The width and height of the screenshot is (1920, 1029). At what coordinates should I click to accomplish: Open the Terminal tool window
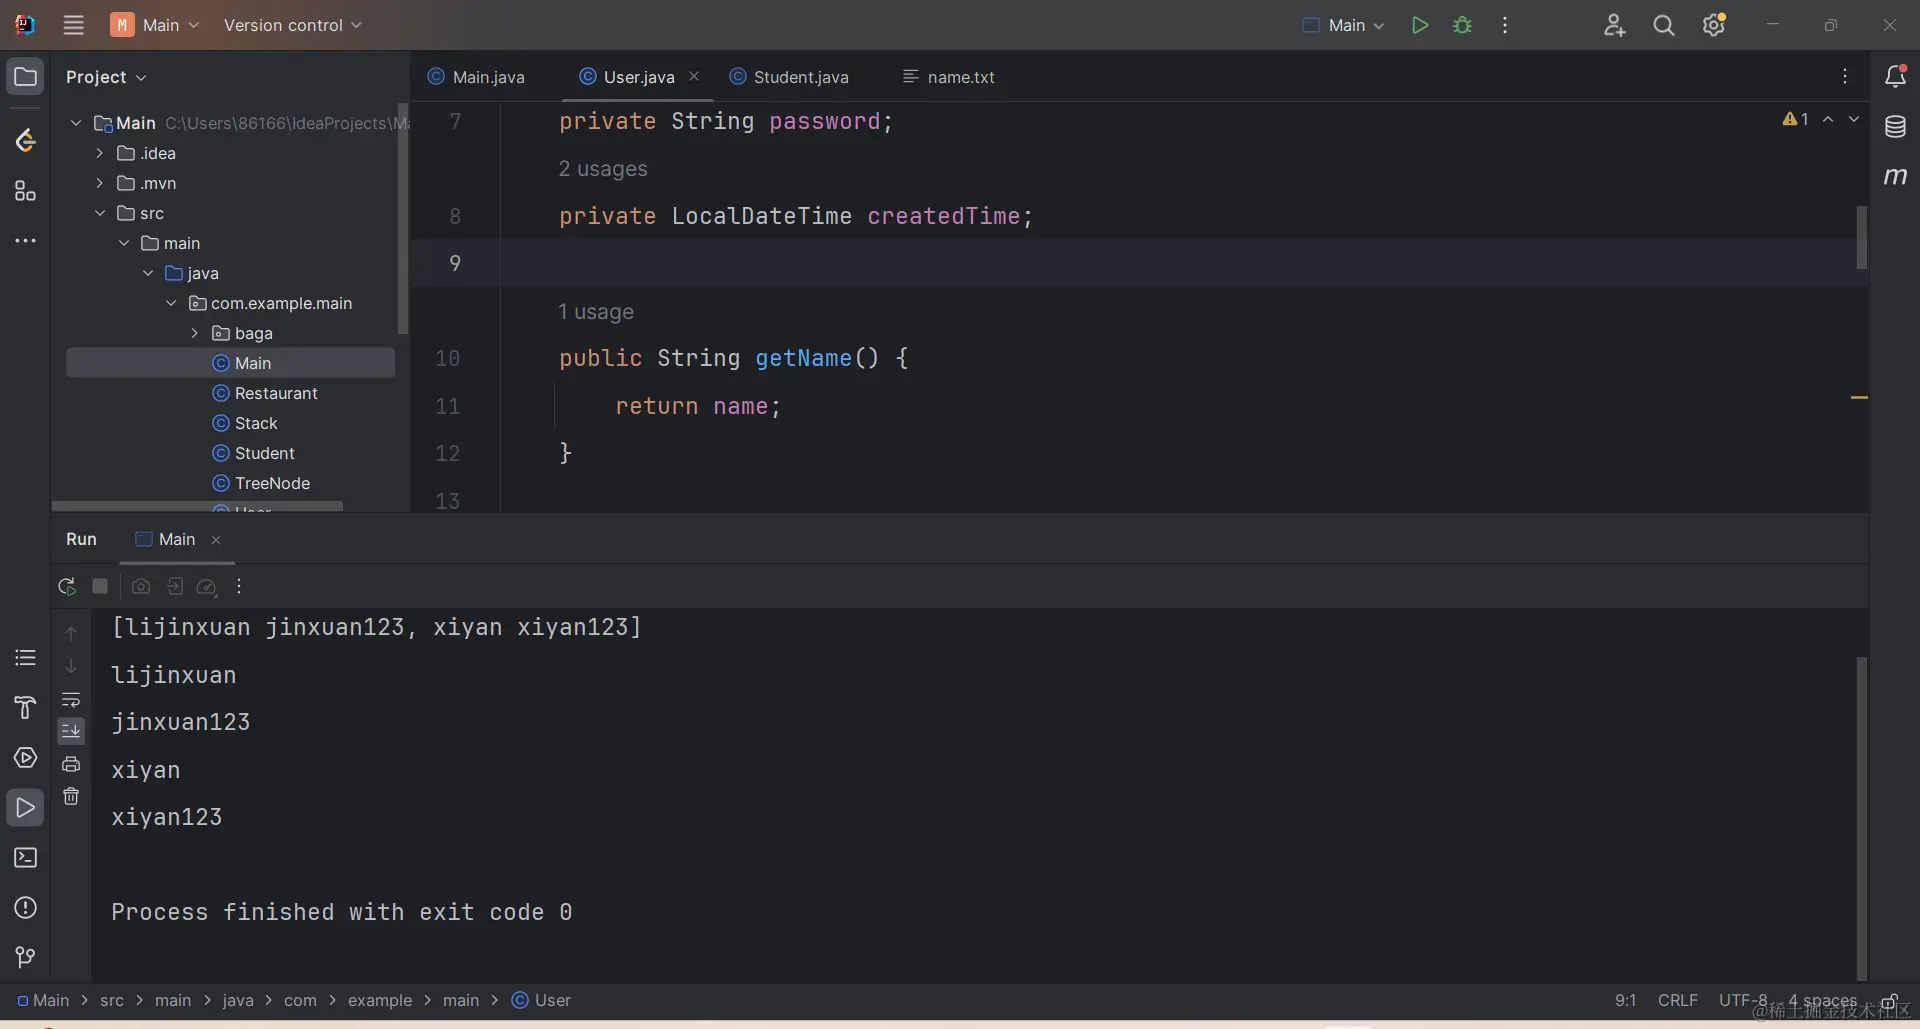tap(26, 858)
